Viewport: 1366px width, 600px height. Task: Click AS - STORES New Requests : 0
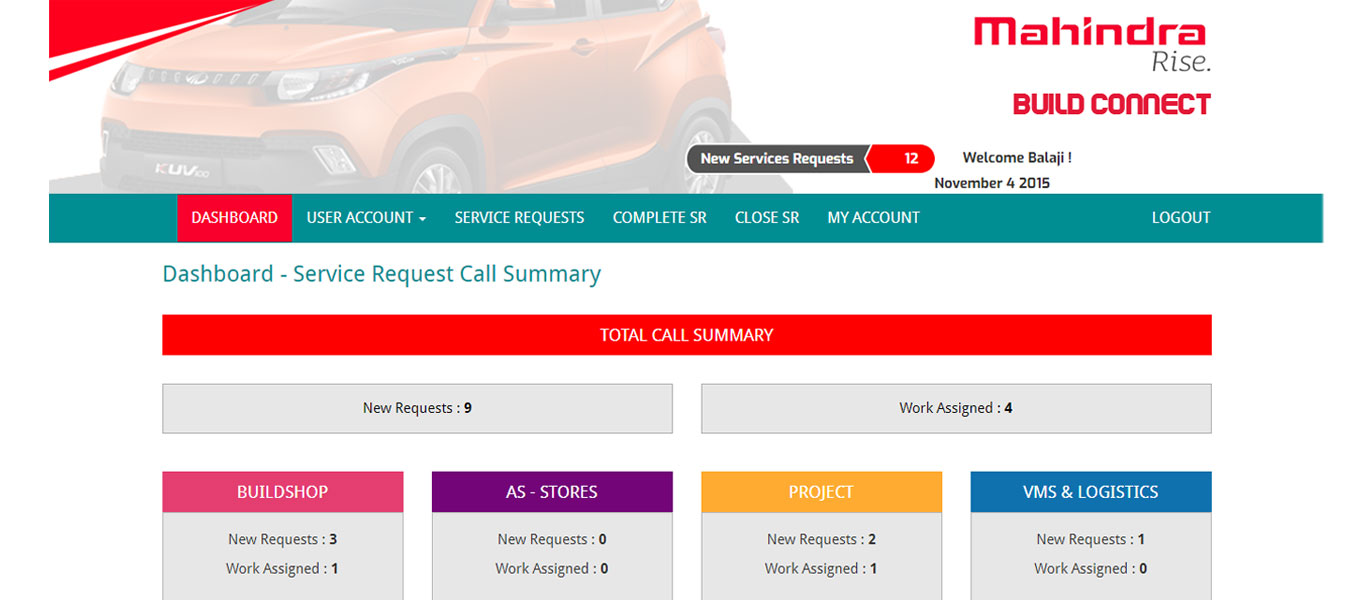[552, 540]
